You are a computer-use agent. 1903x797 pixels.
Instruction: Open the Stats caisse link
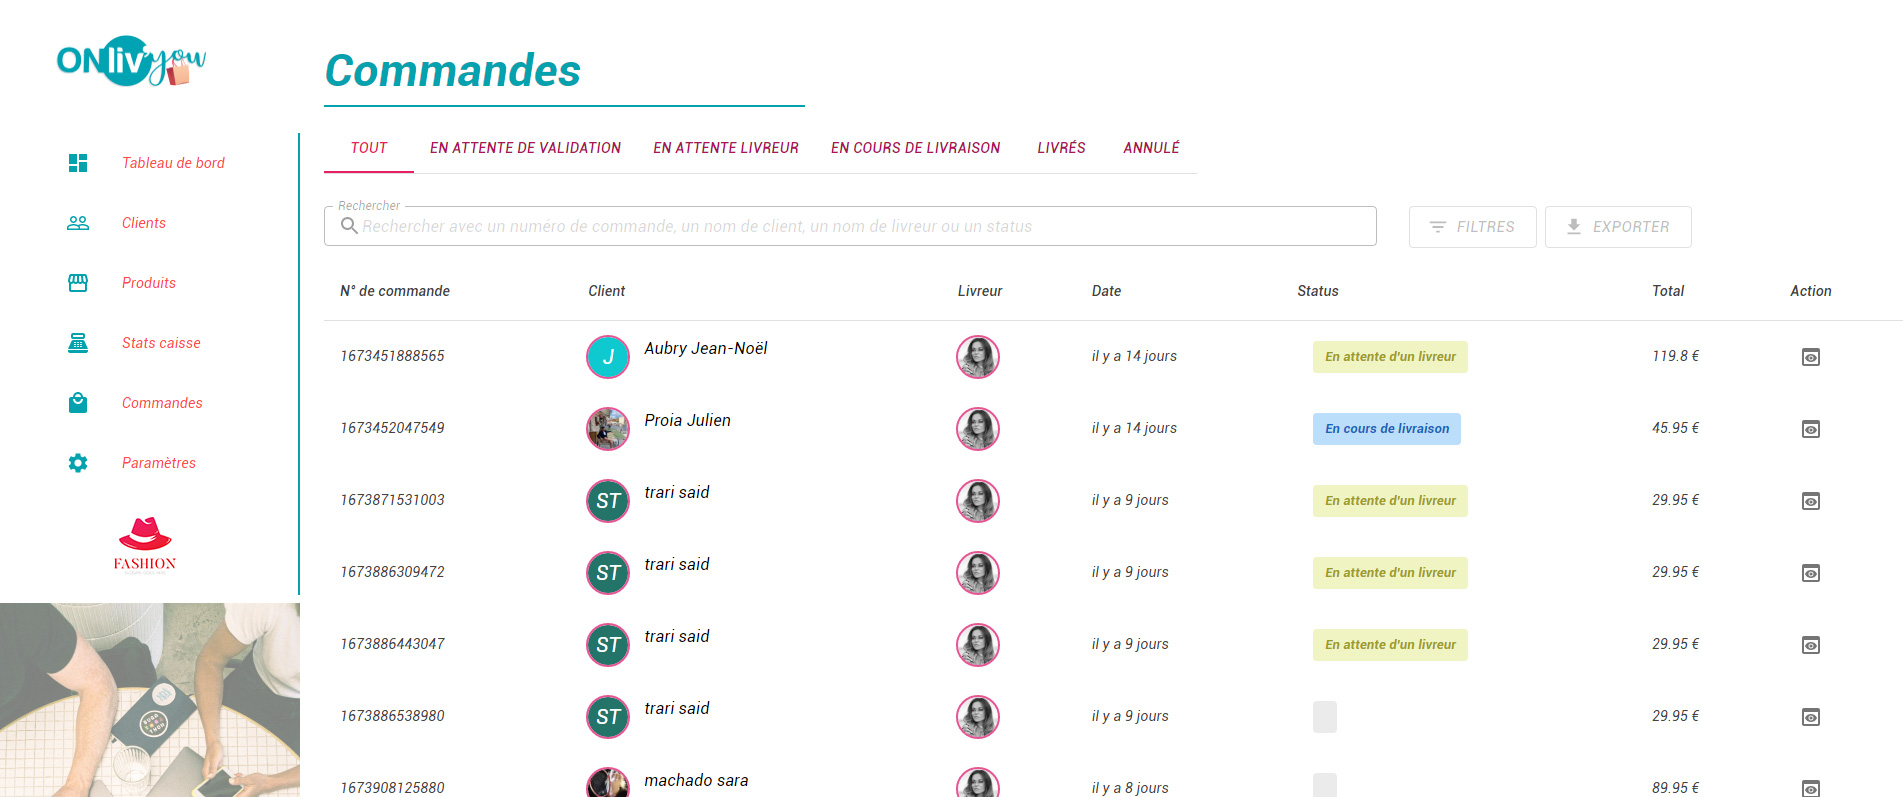161,343
